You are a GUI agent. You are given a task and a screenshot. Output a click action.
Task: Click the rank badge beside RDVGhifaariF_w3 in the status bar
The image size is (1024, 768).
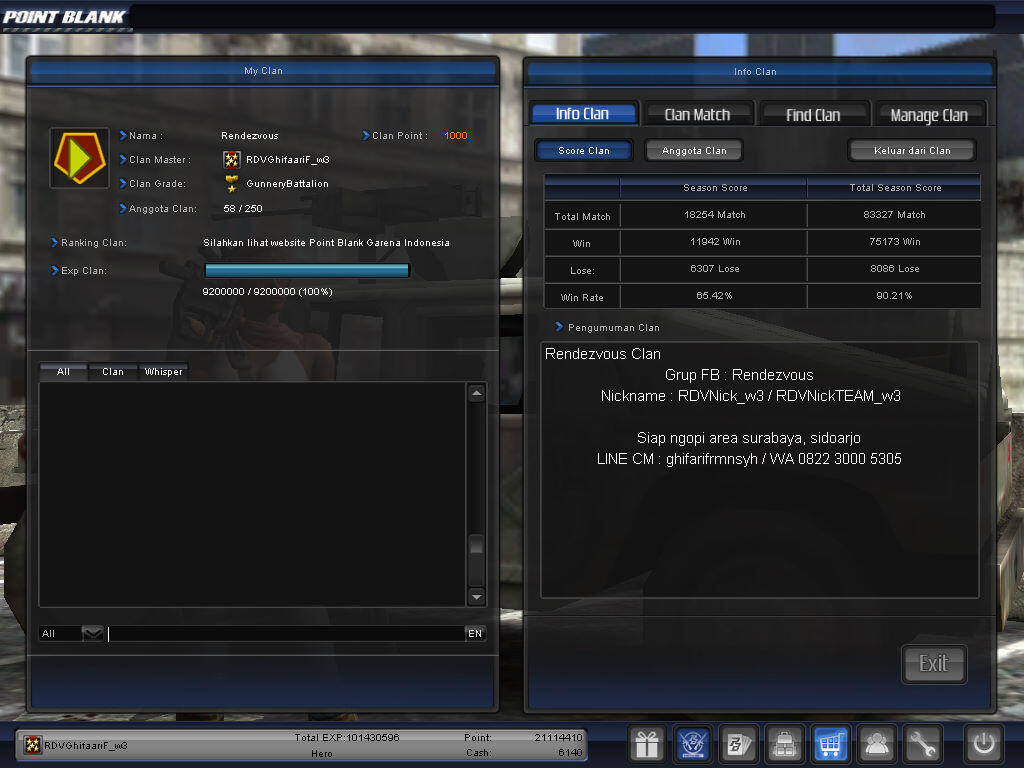click(x=33, y=745)
